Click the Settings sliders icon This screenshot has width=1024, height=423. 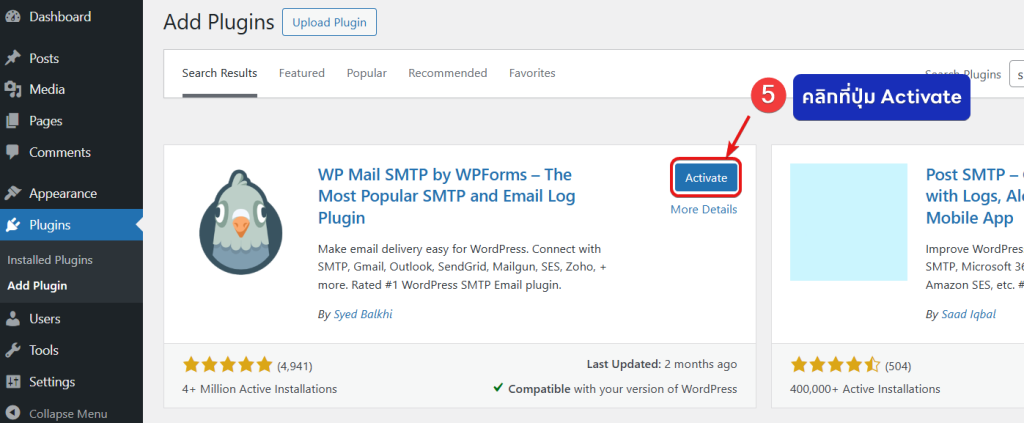click(x=13, y=382)
